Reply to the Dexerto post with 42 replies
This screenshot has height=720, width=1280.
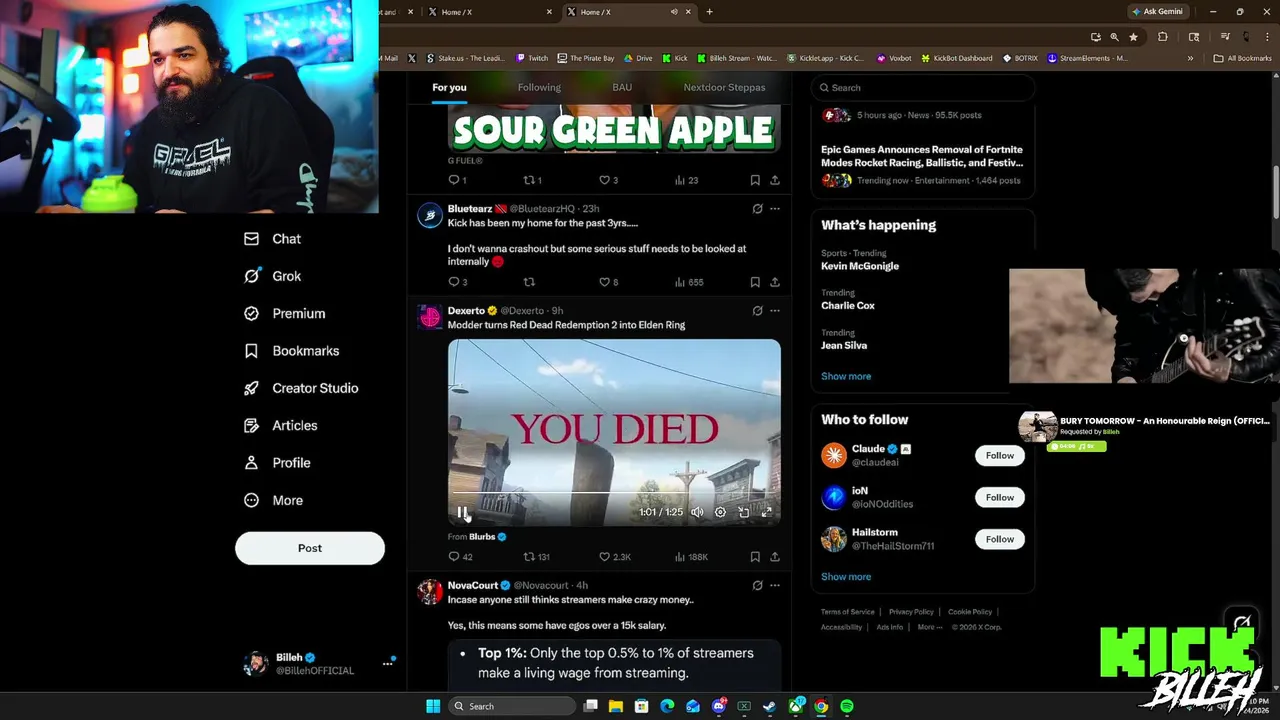pos(460,557)
